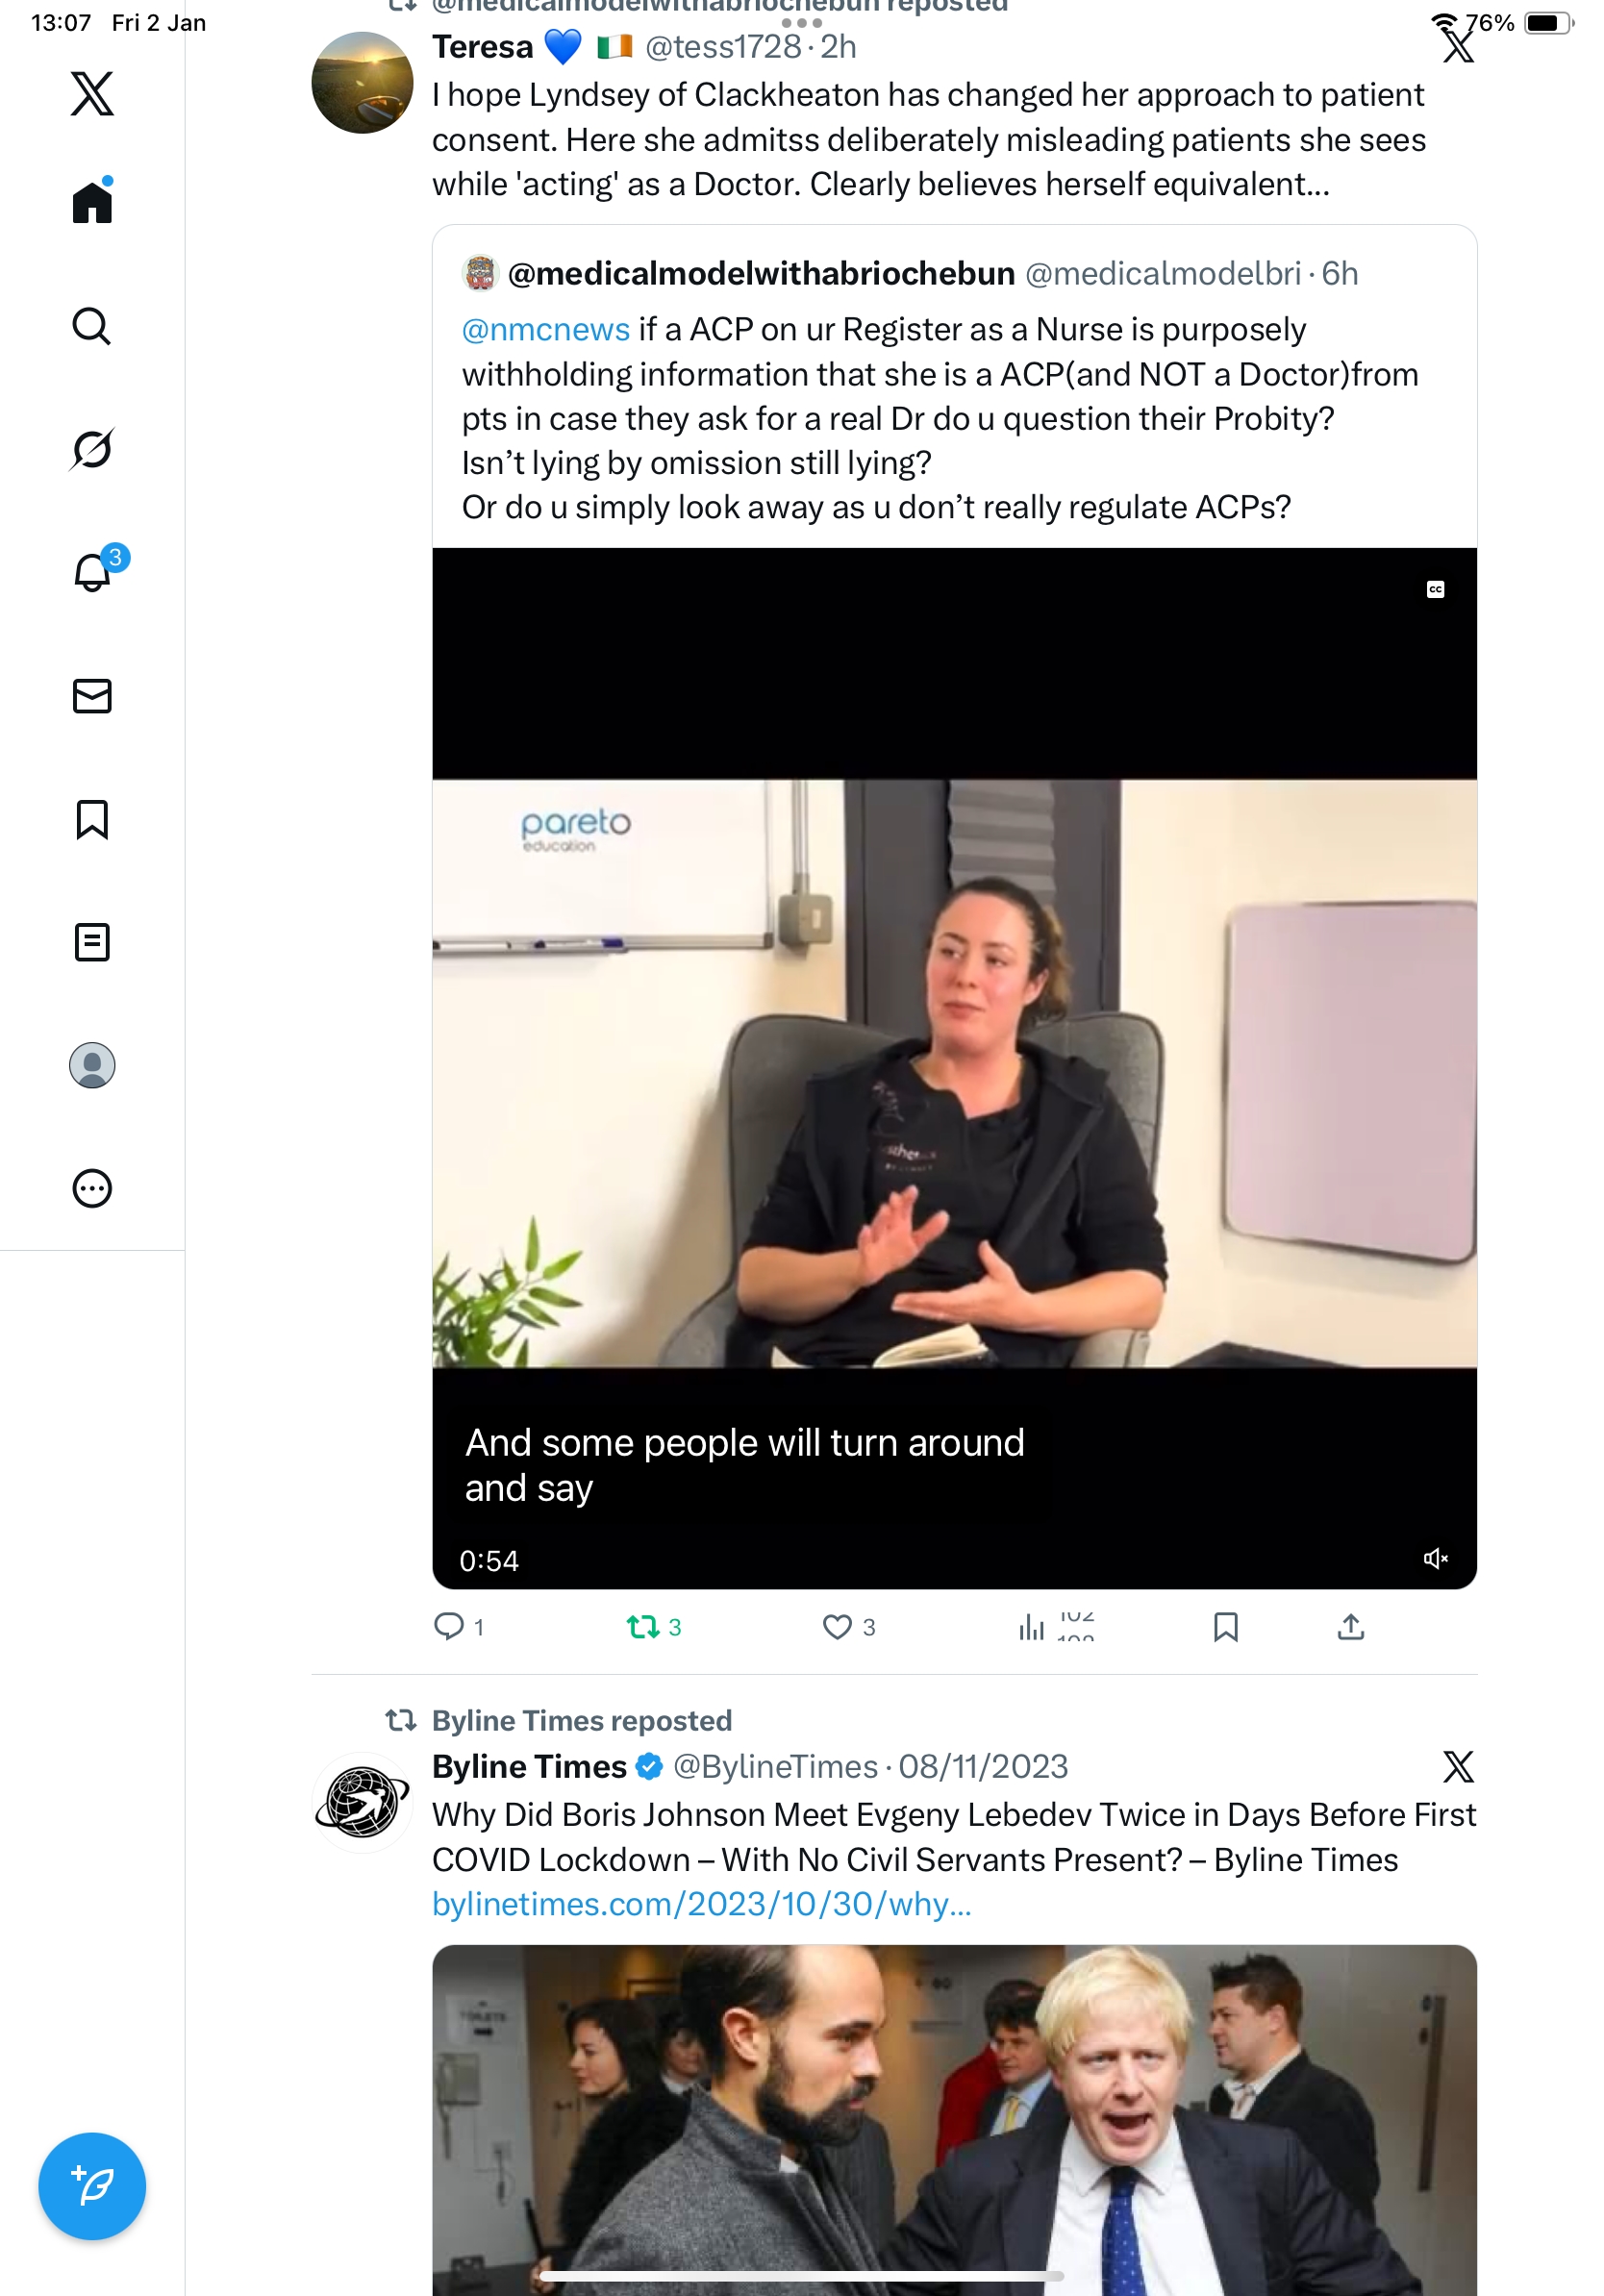Viewport: 1604px width, 2296px height.
Task: Toggle closed captions on the video
Action: tap(1435, 590)
